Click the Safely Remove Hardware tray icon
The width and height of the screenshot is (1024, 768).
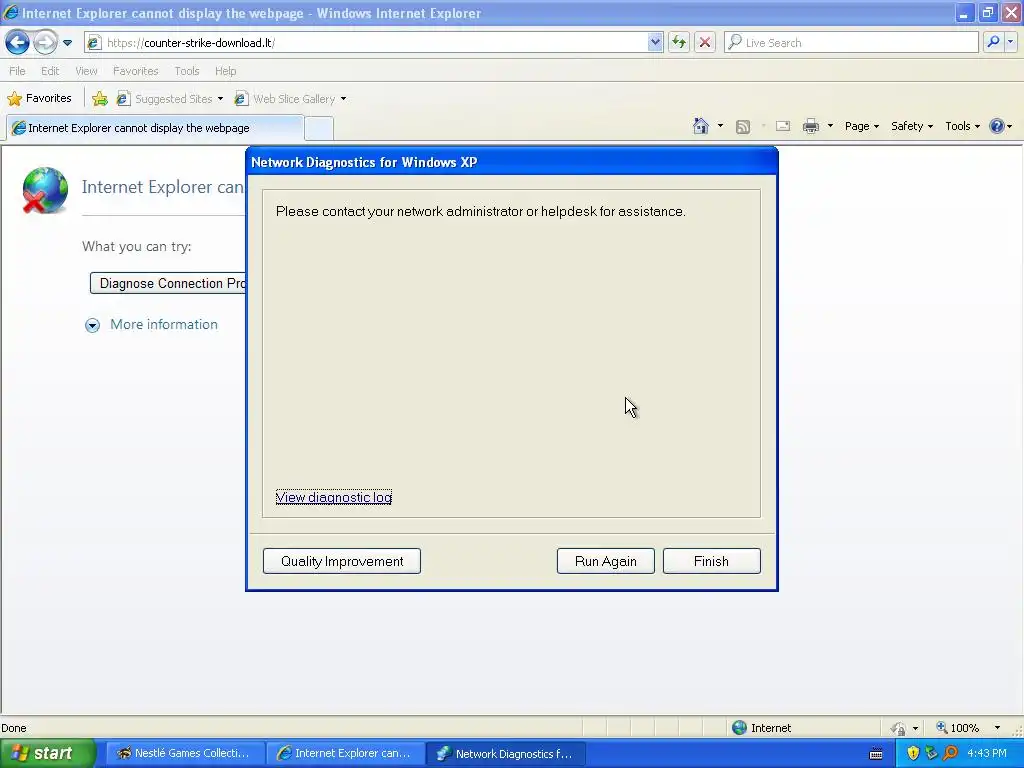point(931,753)
